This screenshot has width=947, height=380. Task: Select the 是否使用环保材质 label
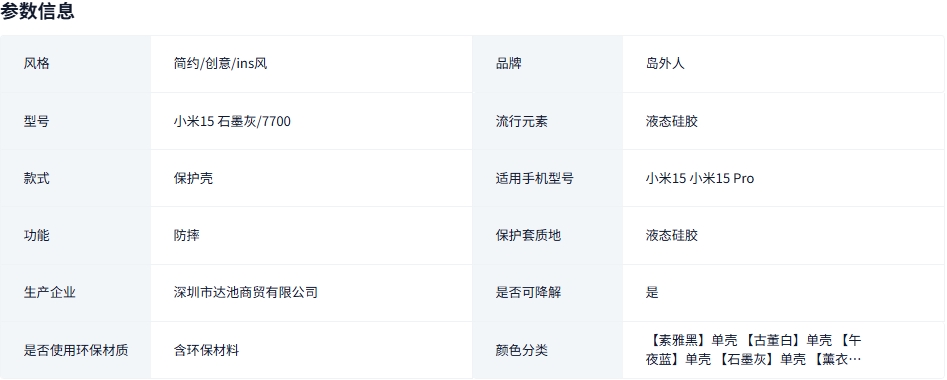point(75,350)
